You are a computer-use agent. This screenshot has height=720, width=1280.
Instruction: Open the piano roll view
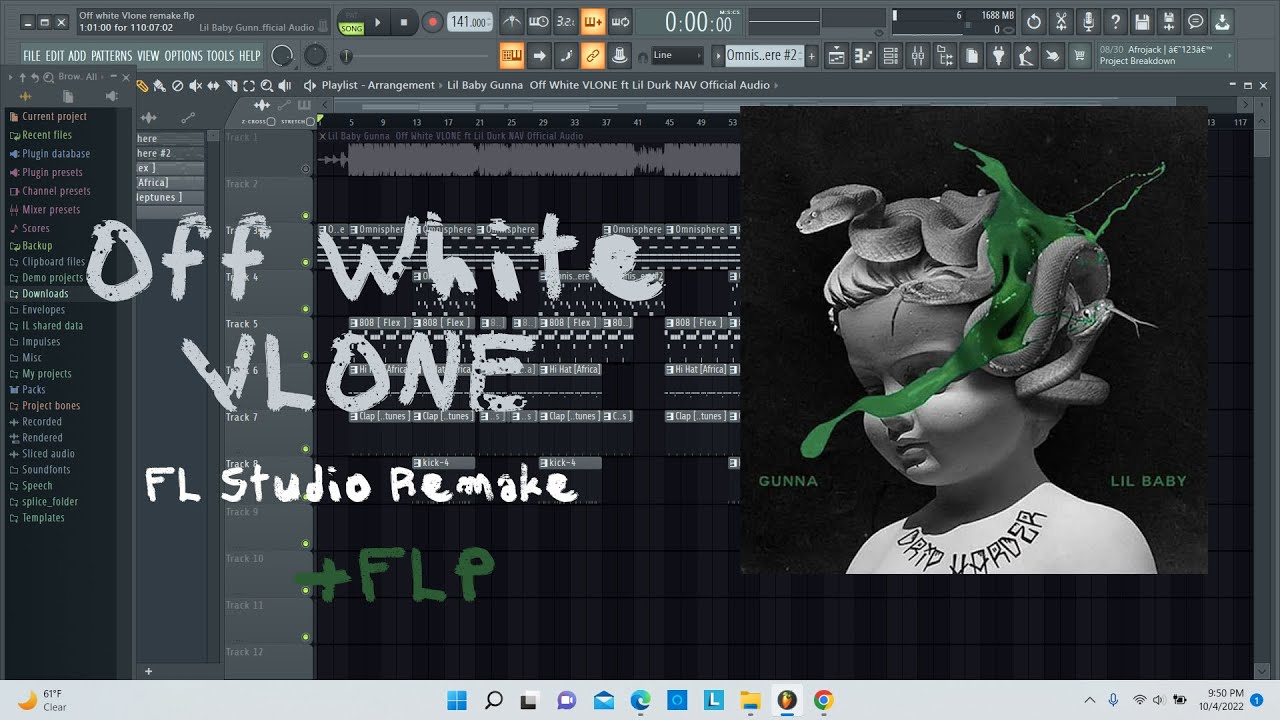point(863,57)
